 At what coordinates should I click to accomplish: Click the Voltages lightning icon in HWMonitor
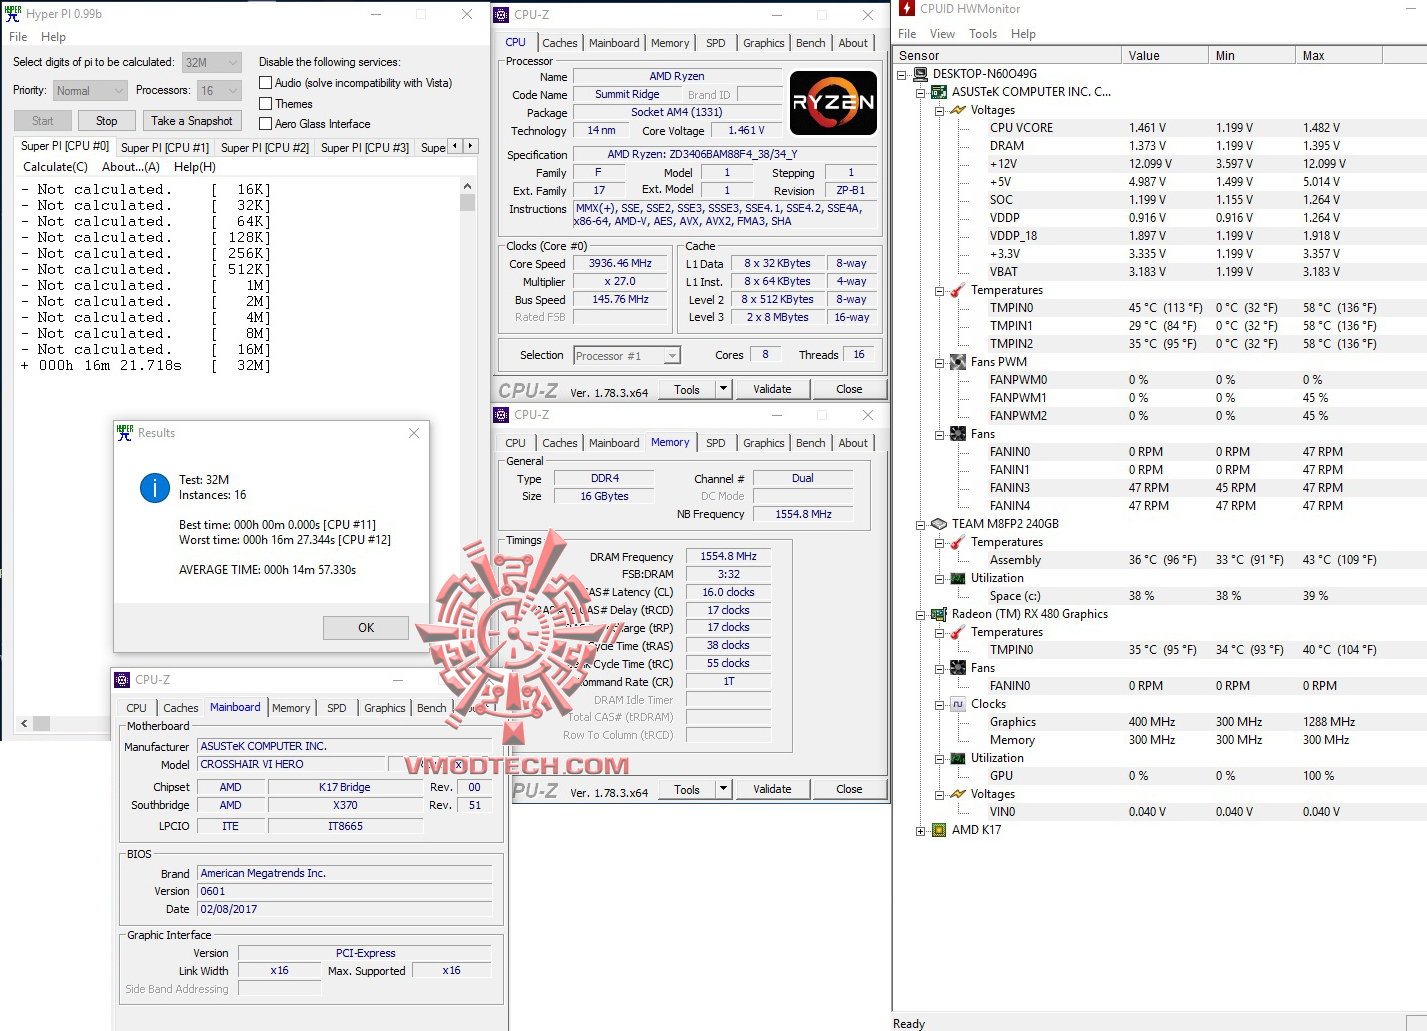click(x=957, y=110)
